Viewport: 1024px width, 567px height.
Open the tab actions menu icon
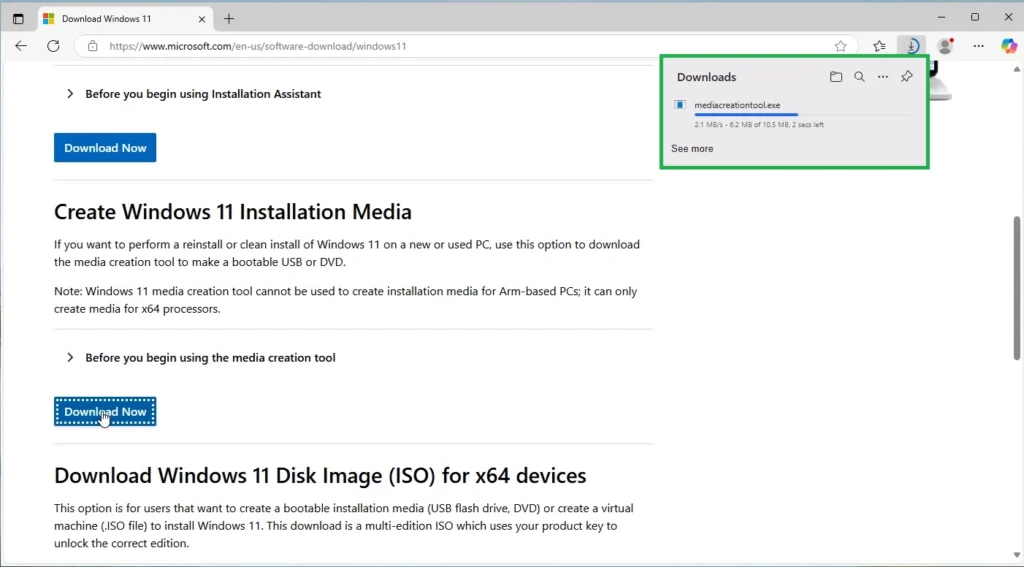point(18,19)
